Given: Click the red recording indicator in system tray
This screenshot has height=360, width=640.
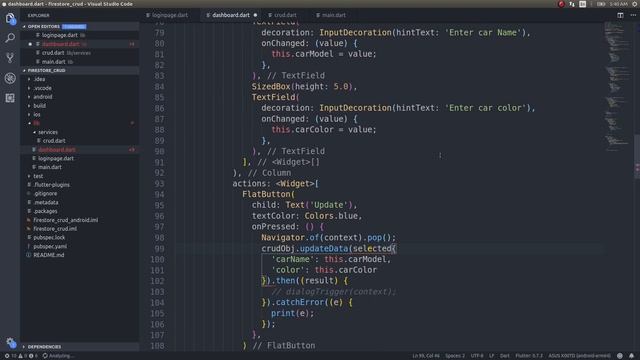Looking at the screenshot, I should 561,4.
